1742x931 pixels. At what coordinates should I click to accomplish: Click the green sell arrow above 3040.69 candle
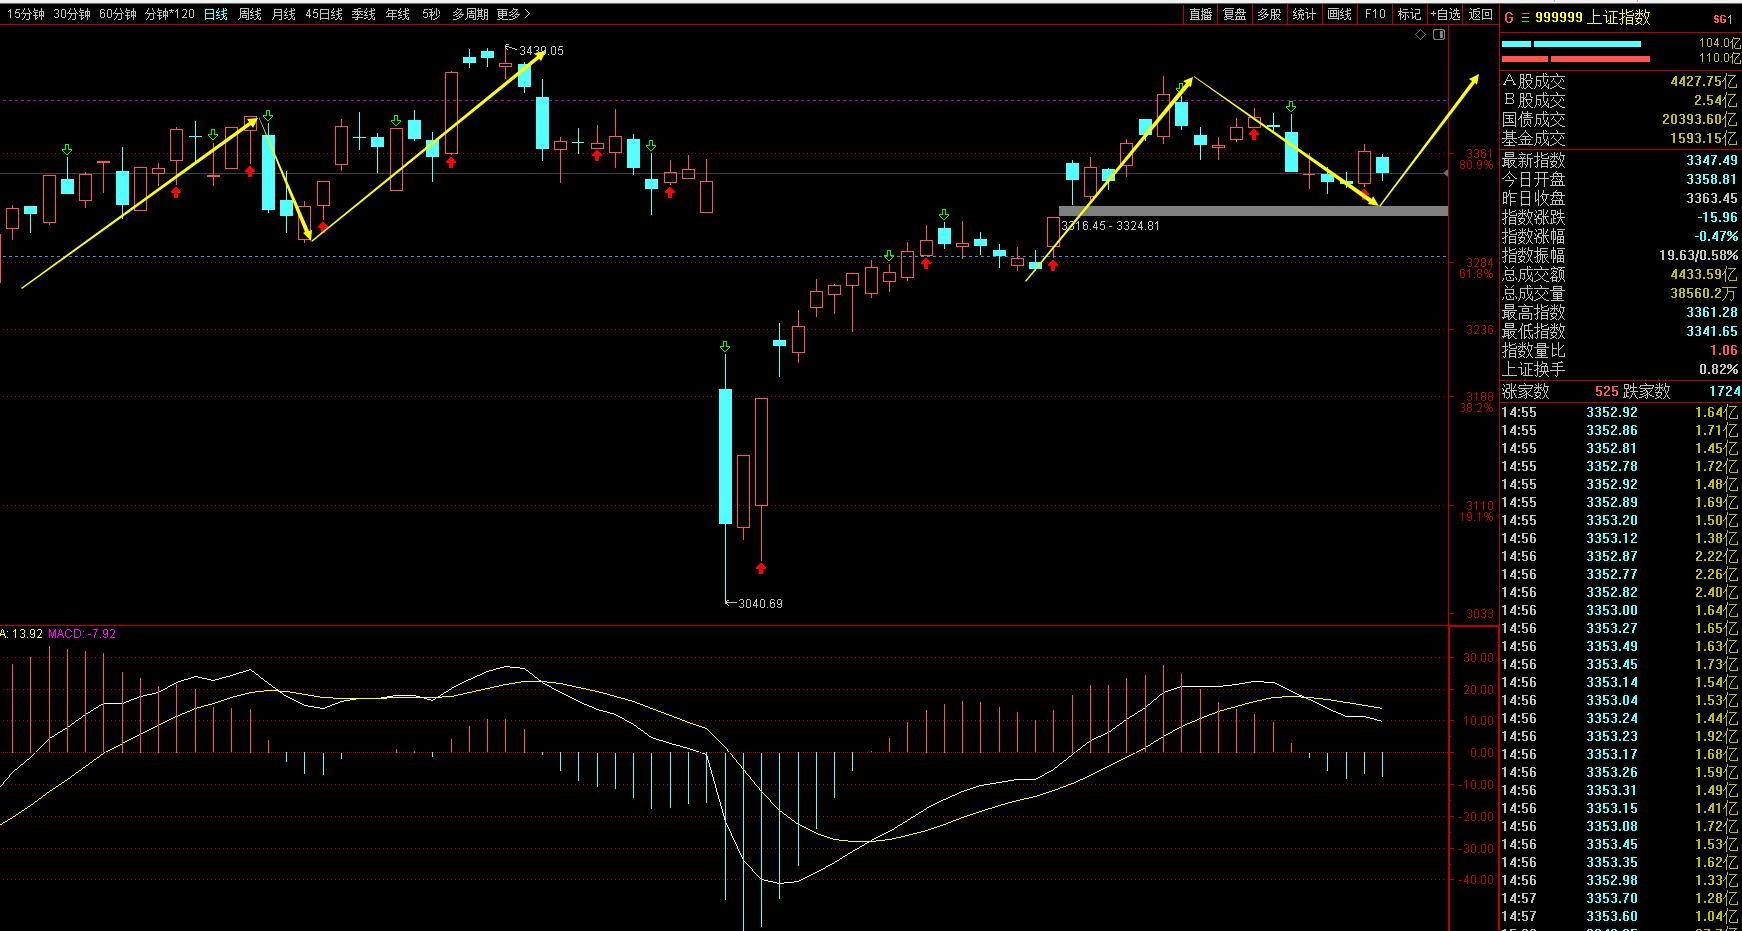coord(725,347)
